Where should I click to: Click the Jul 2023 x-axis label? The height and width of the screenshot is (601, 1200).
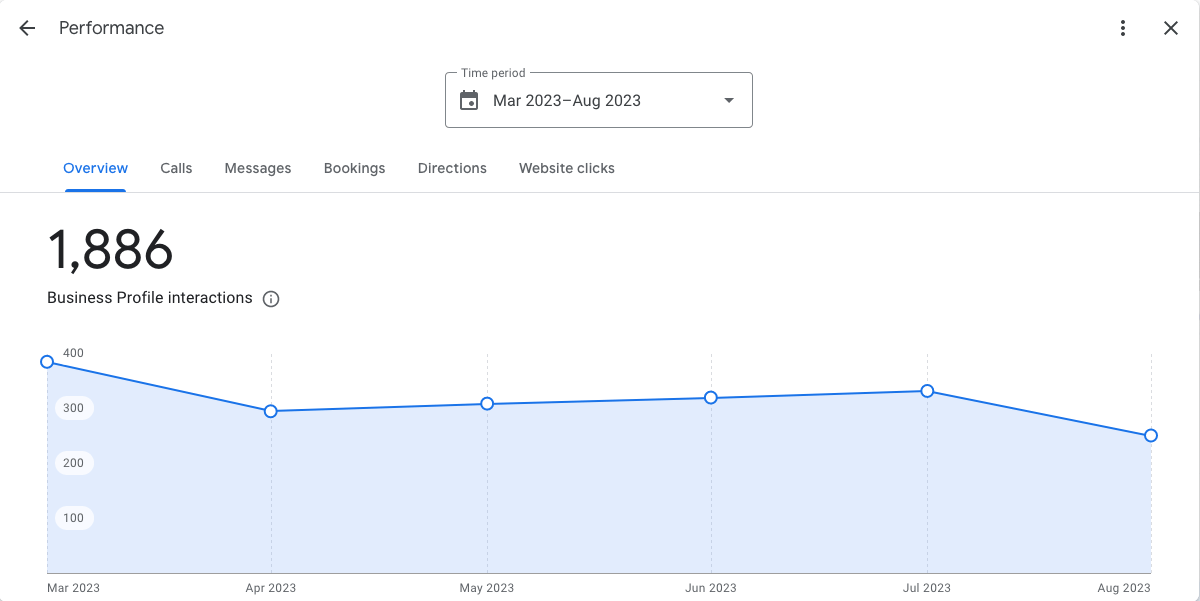point(927,588)
